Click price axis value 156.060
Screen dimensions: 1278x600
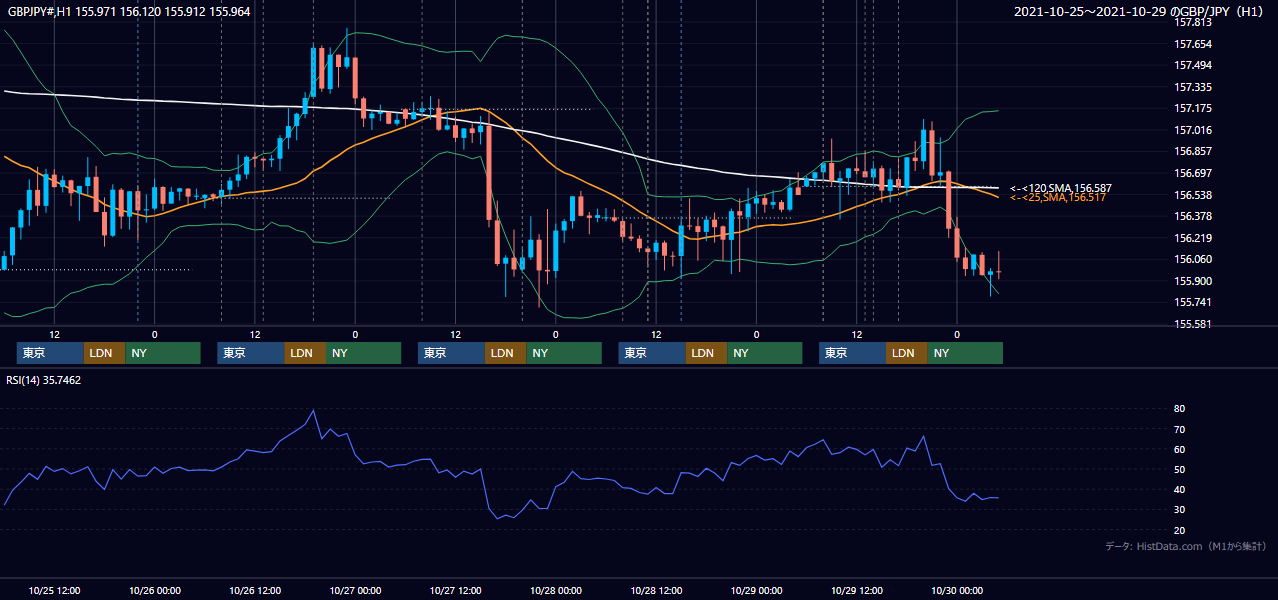(1193, 259)
